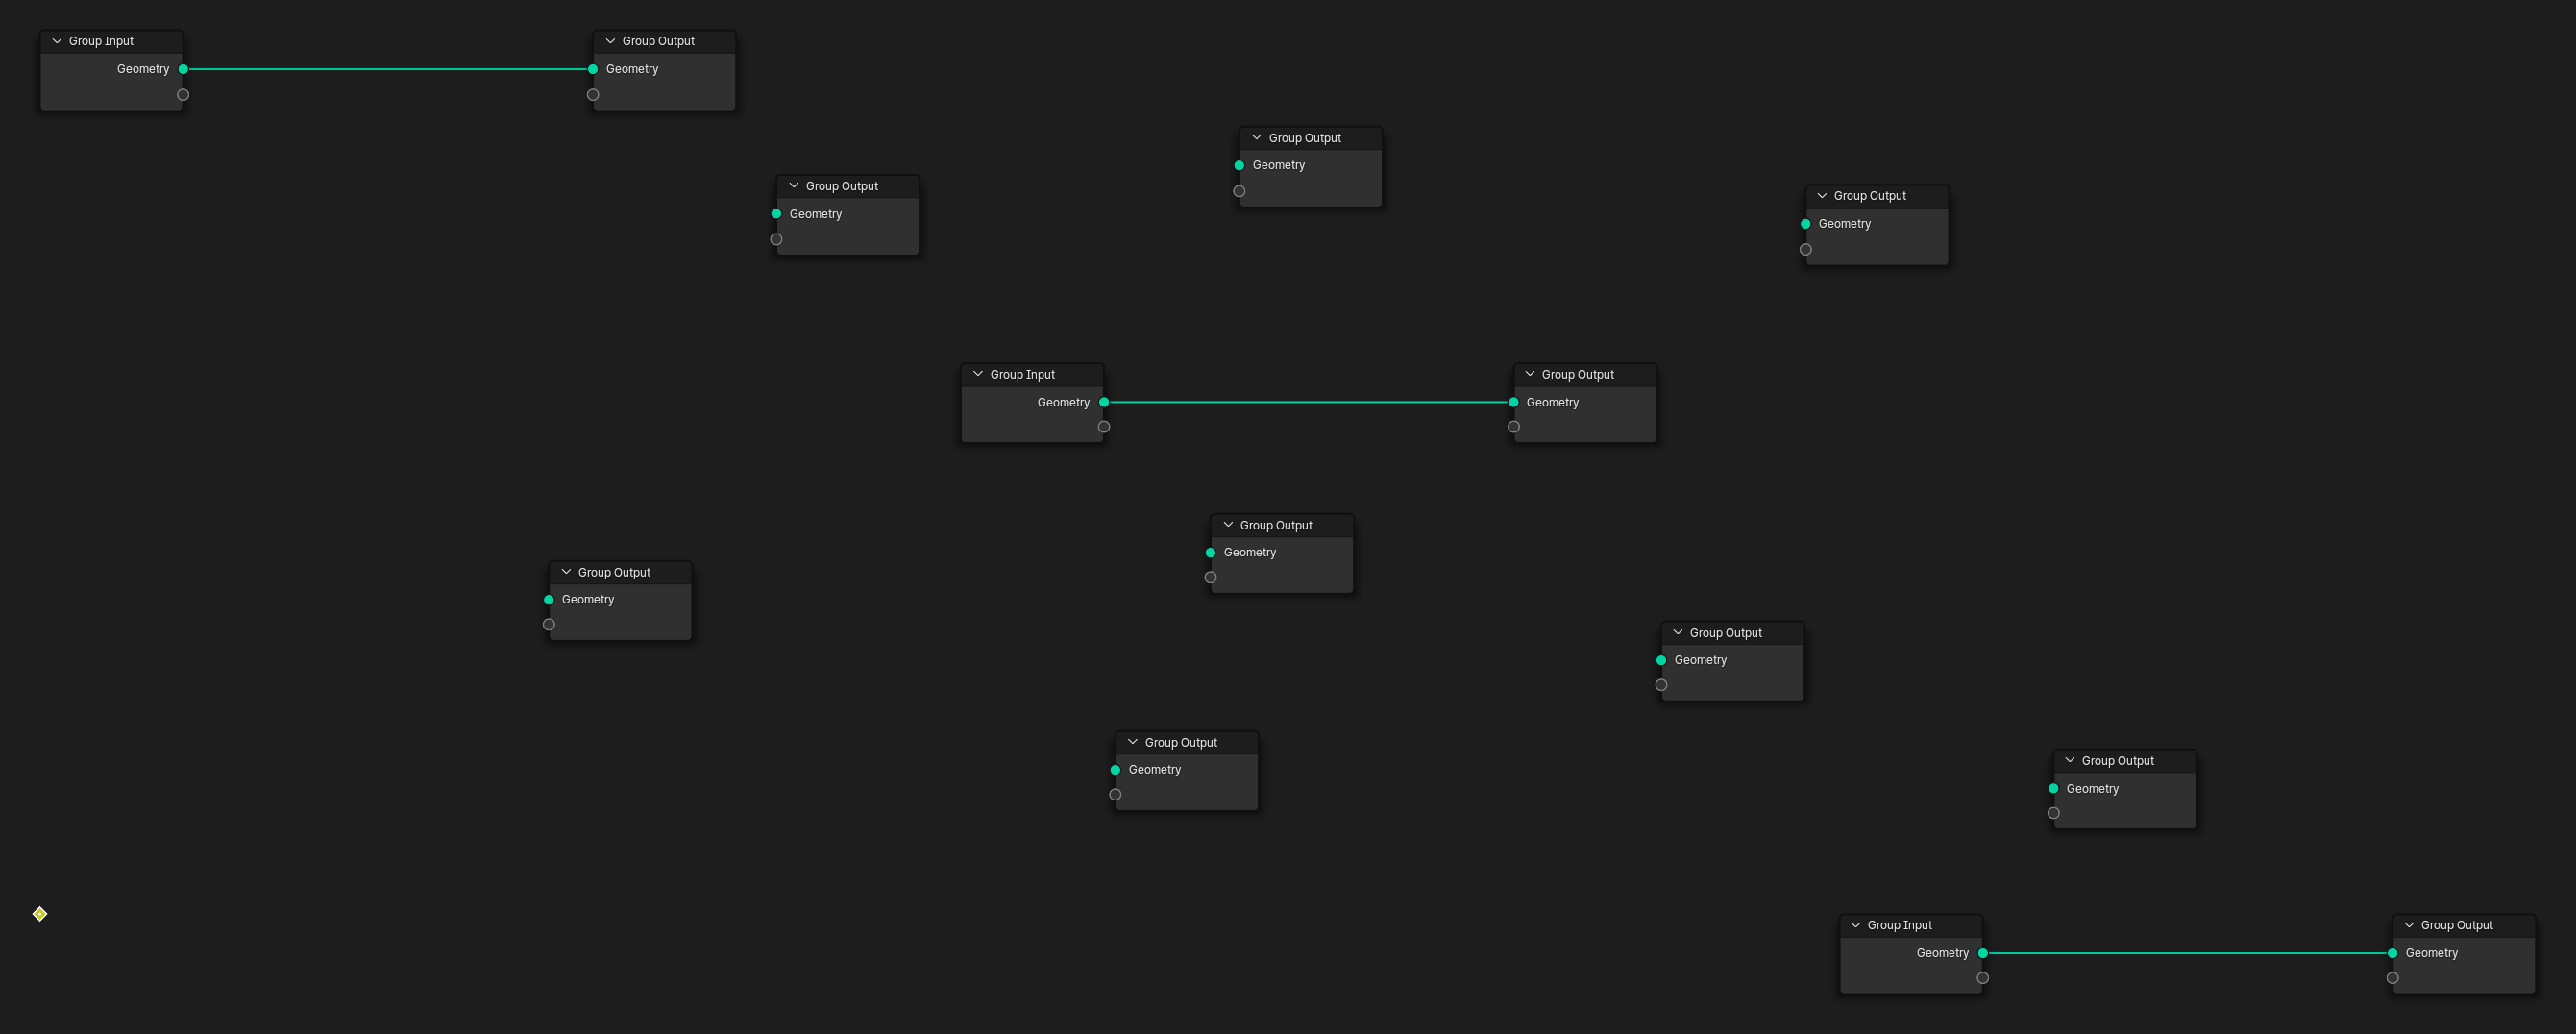This screenshot has height=1034, width=2576.
Task: Collapse the leftmost unconnected Group Output node
Action: click(566, 572)
